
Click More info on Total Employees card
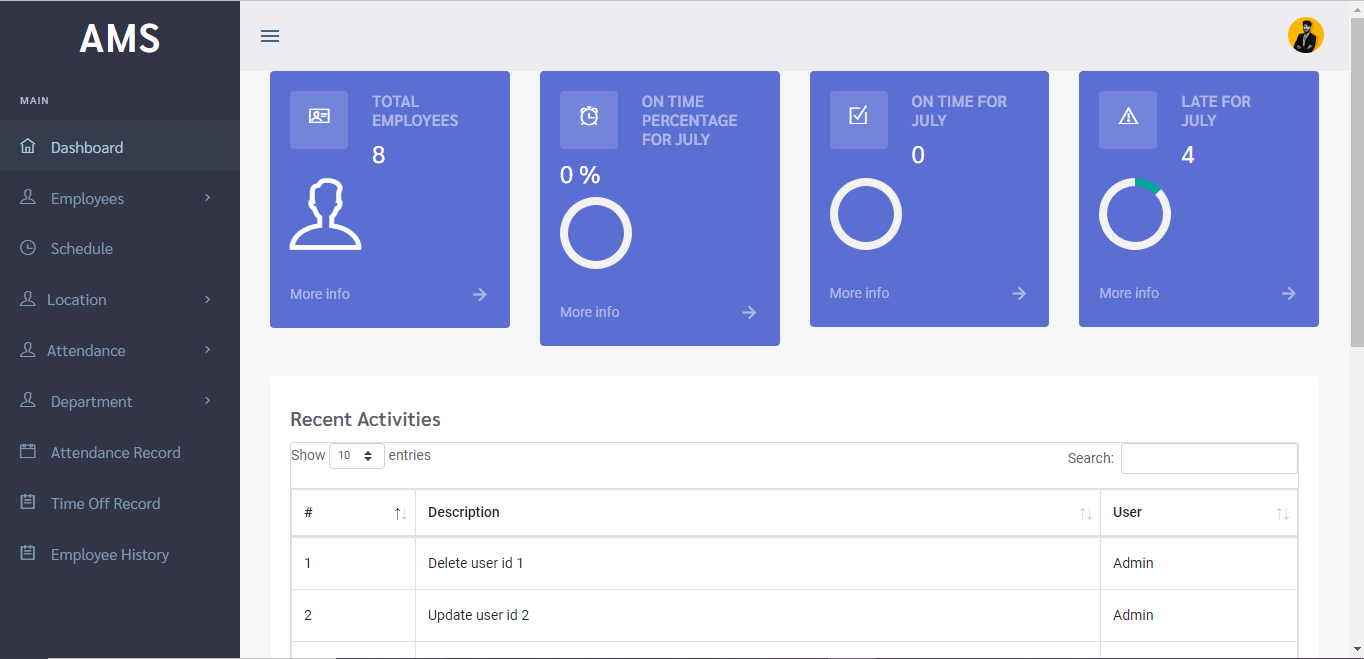pyautogui.click(x=320, y=294)
